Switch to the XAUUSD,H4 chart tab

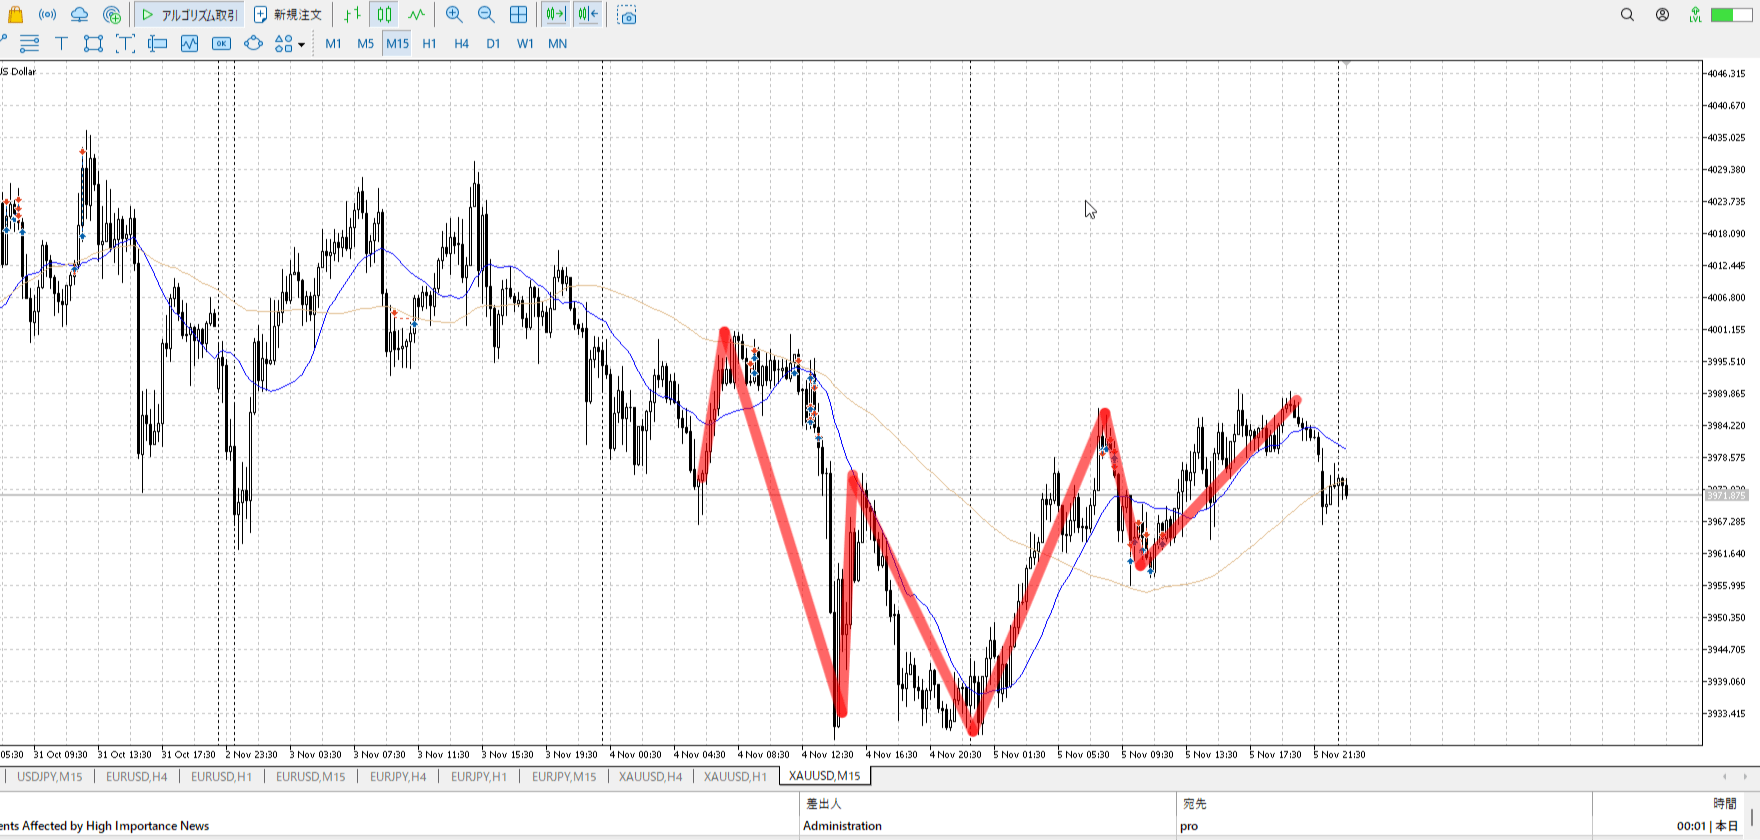[650, 776]
